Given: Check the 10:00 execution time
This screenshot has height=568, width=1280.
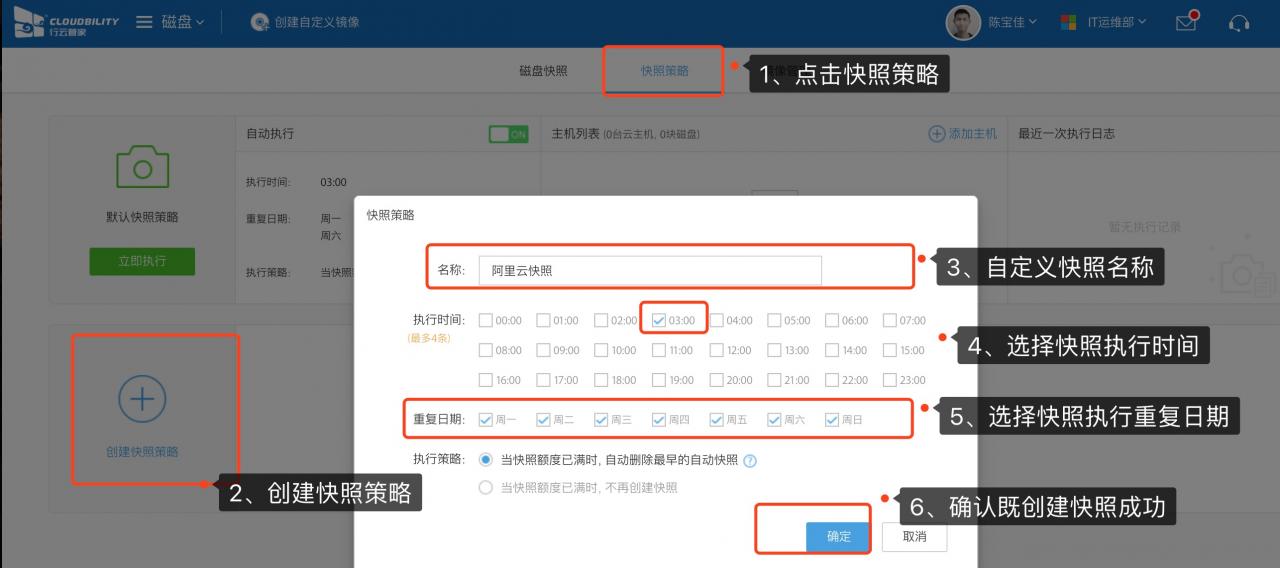Looking at the screenshot, I should coord(601,351).
